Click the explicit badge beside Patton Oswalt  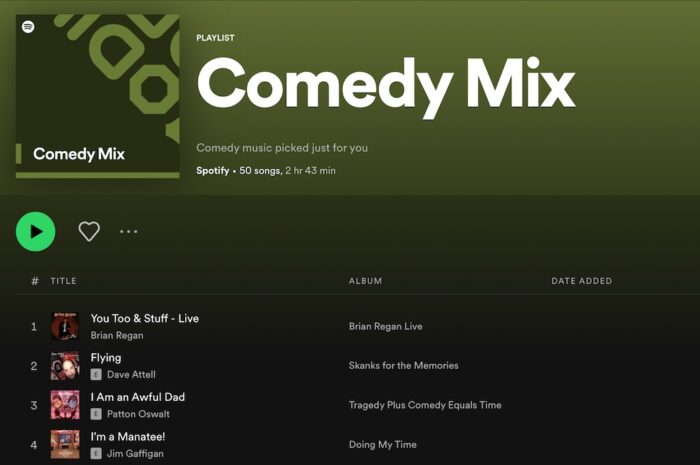click(96, 414)
